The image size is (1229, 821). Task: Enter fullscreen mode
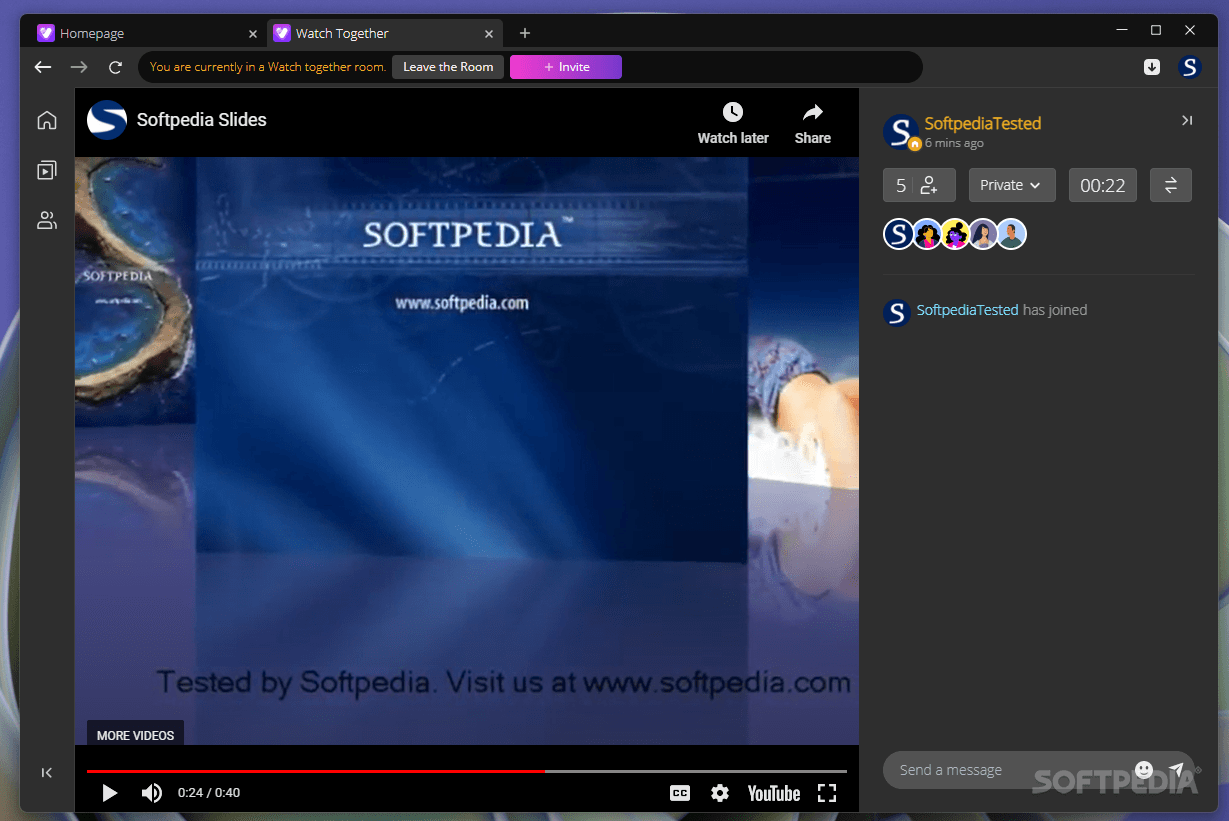827,793
